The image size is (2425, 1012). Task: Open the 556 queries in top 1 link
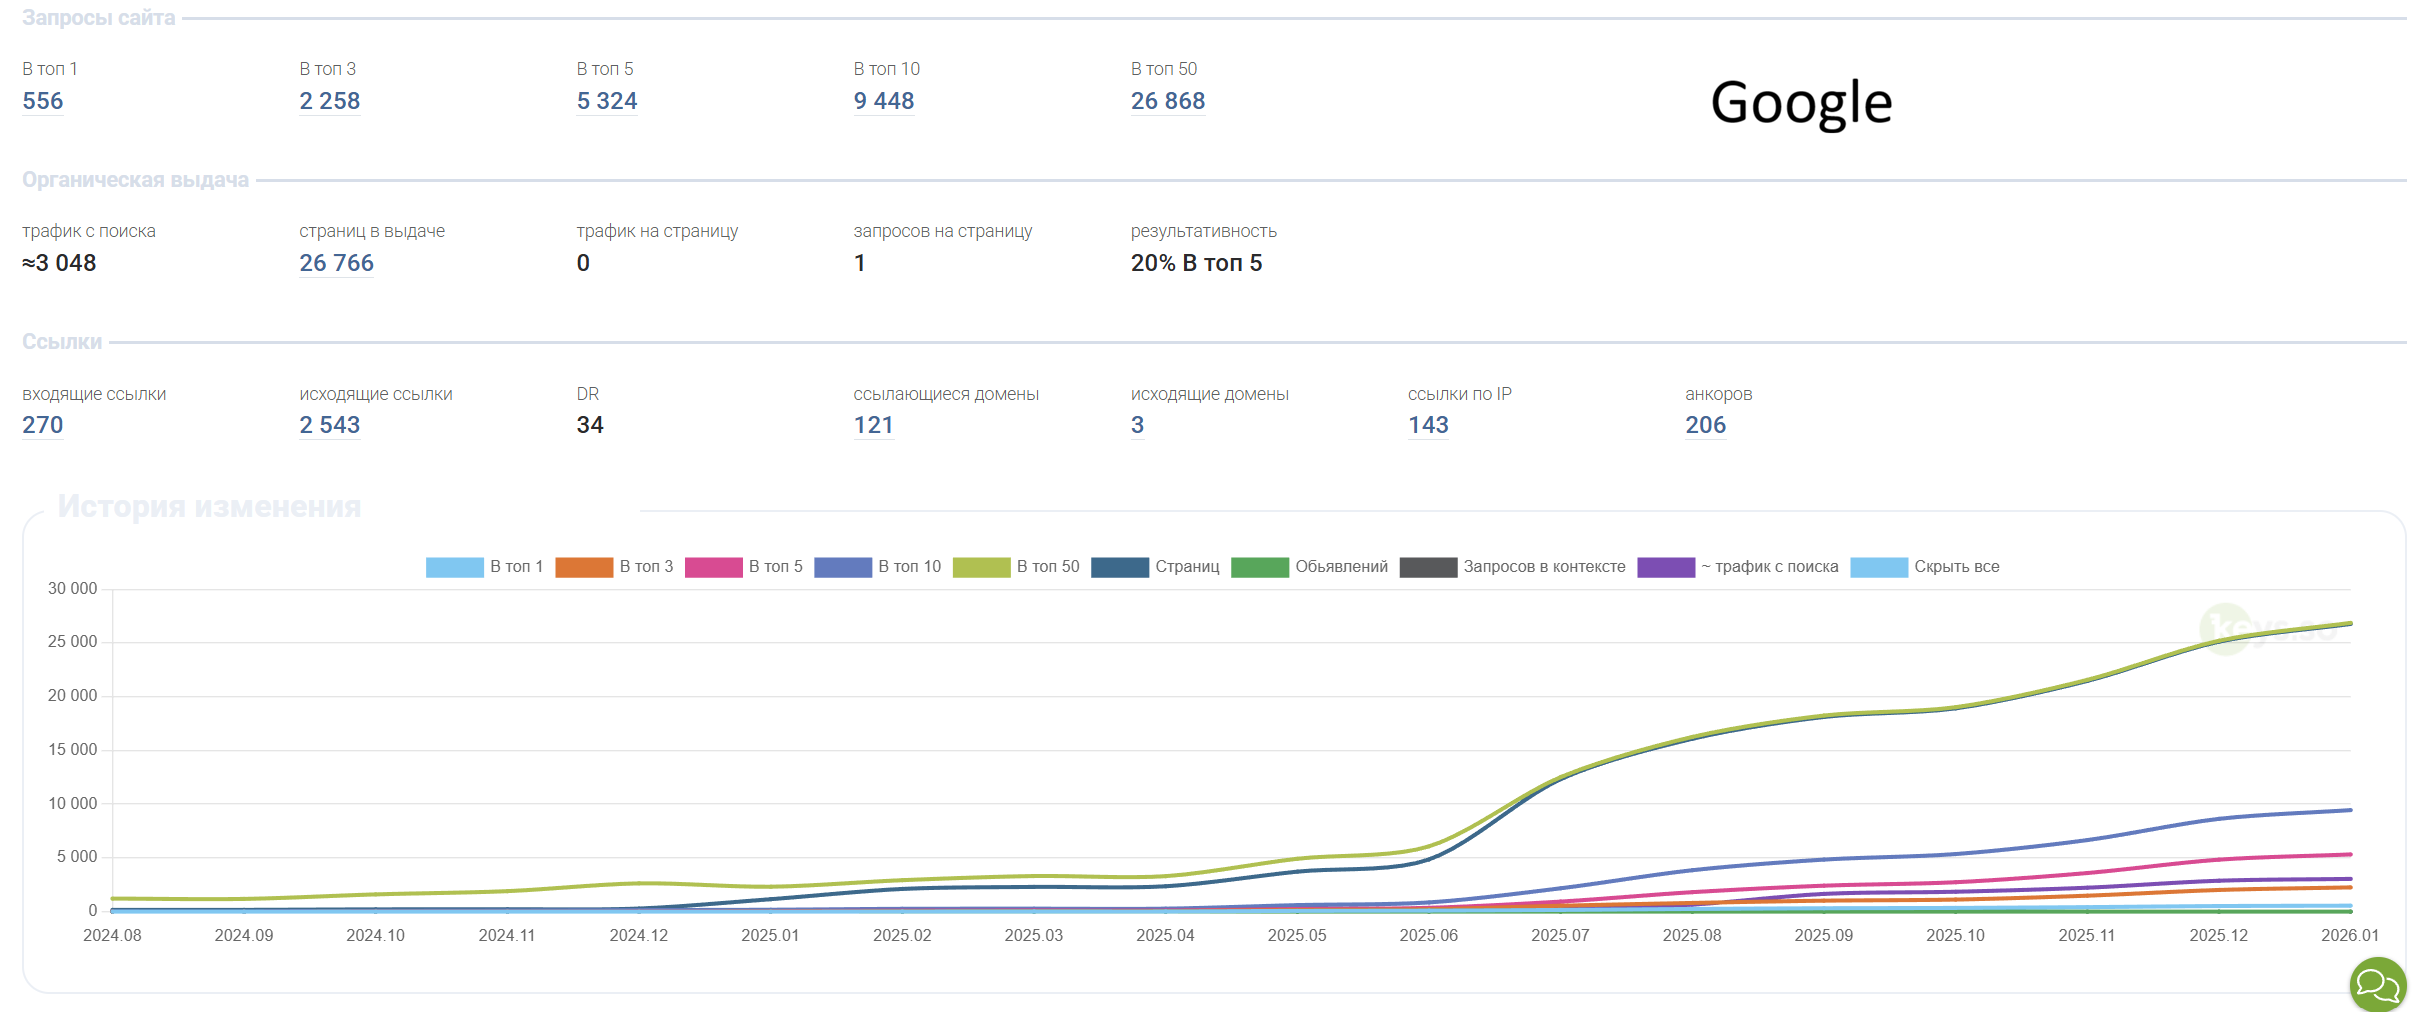[43, 101]
